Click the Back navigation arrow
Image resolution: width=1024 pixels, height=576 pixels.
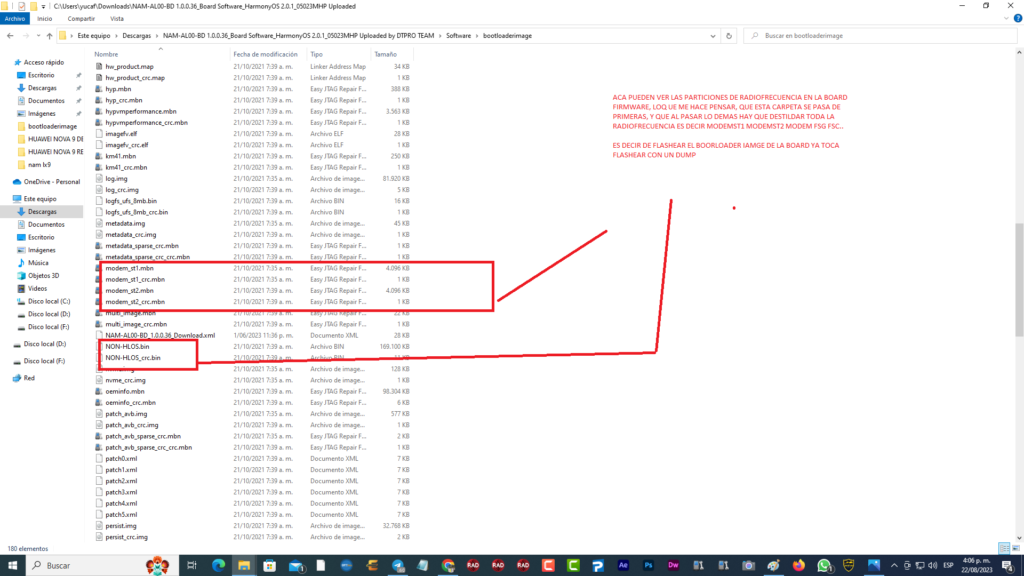point(8,35)
